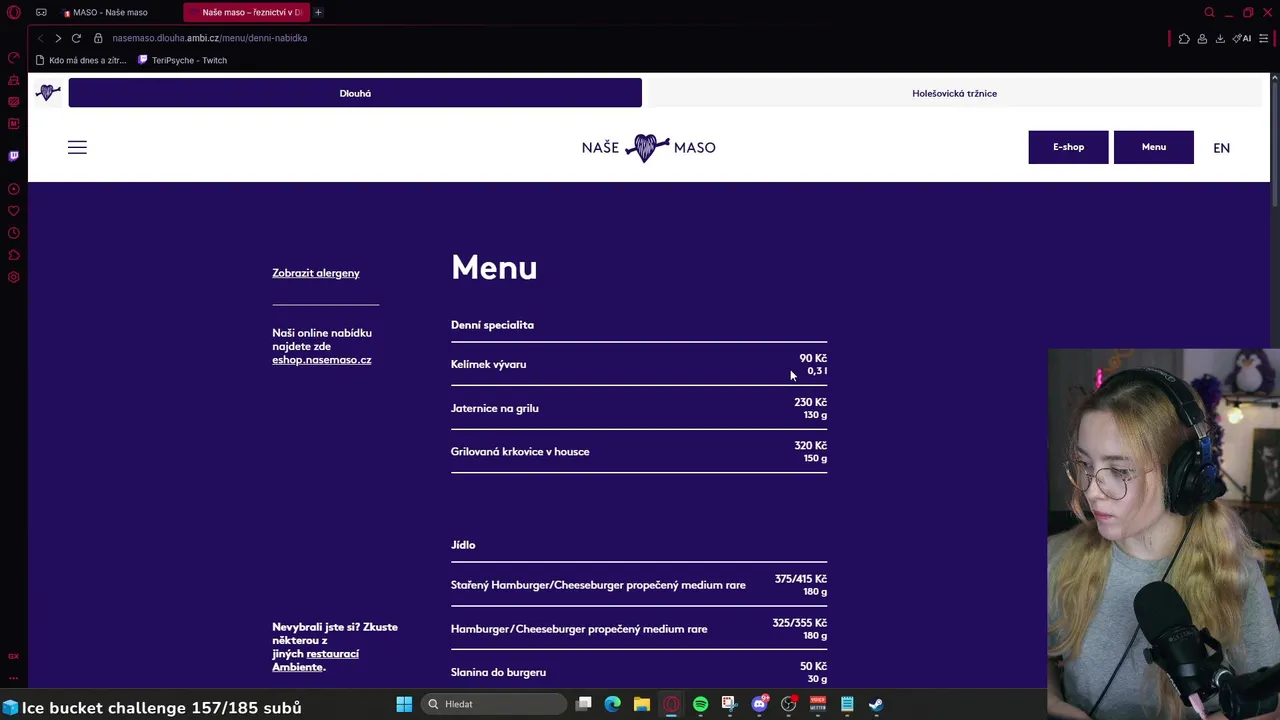Open the Opera AI assistant icon
This screenshot has height=720, width=1280.
(x=1242, y=38)
